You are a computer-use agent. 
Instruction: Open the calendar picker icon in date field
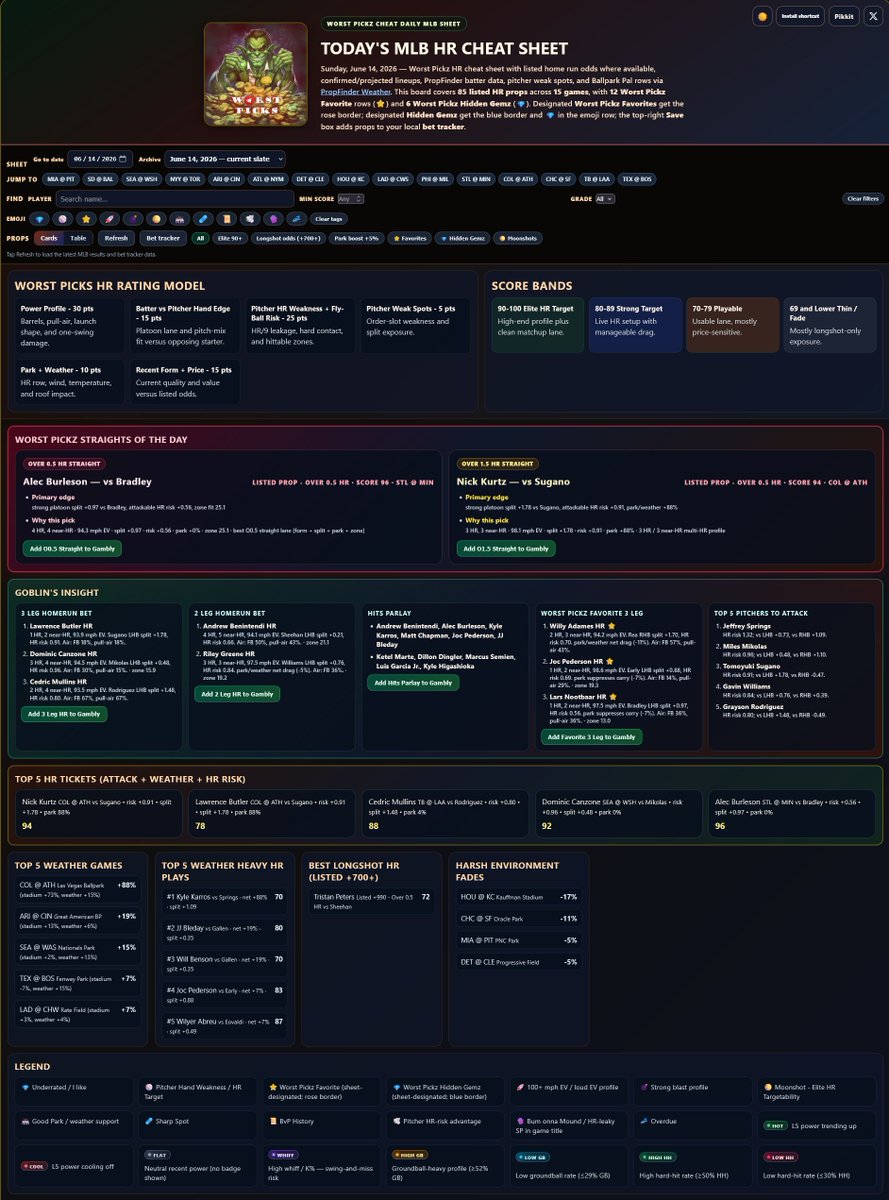click(123, 158)
